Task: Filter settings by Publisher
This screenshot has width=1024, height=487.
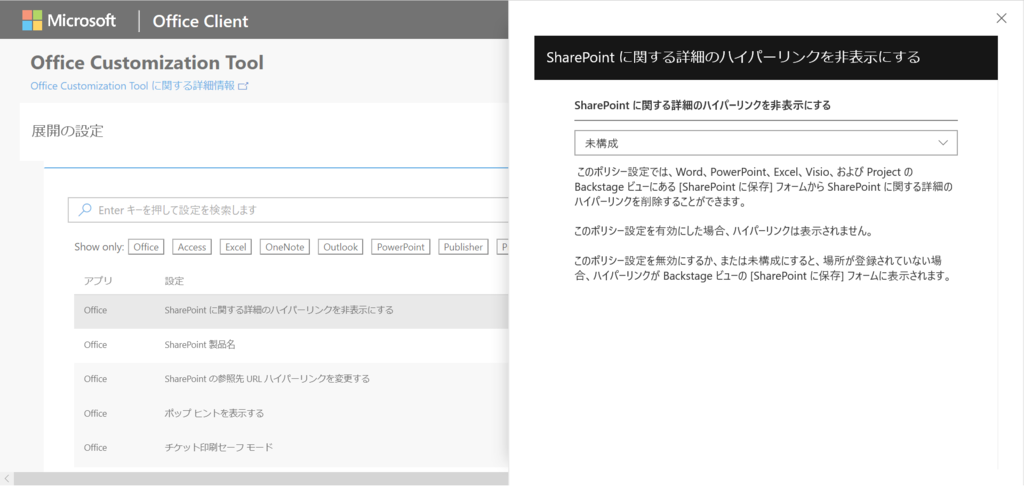Action: [x=463, y=247]
